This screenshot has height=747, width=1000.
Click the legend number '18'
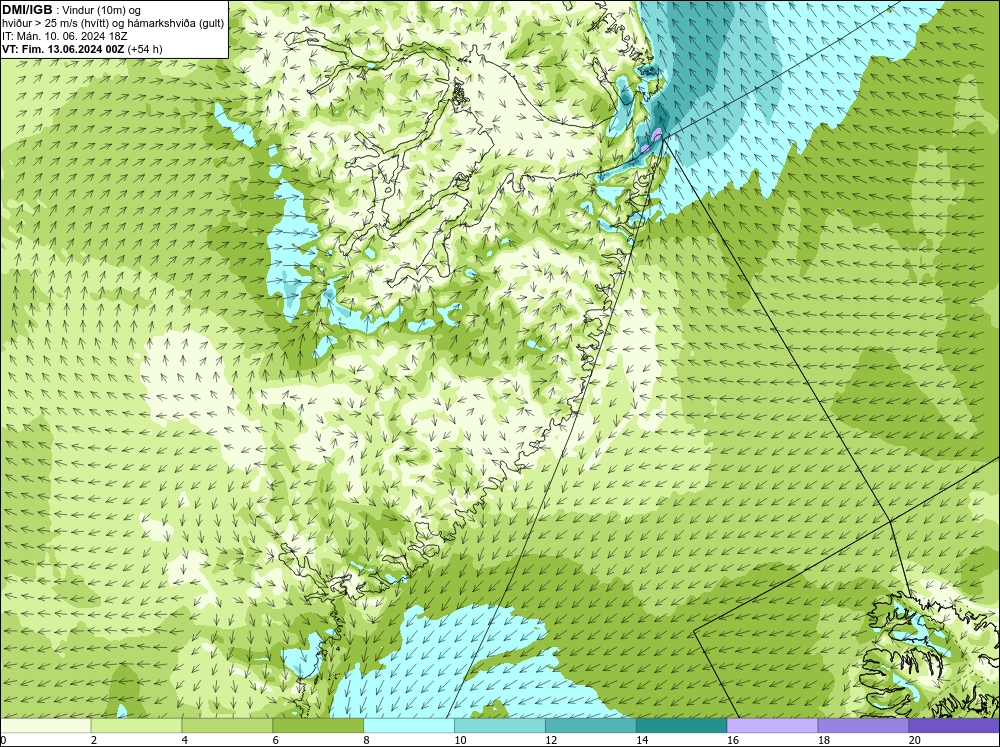[x=824, y=740]
